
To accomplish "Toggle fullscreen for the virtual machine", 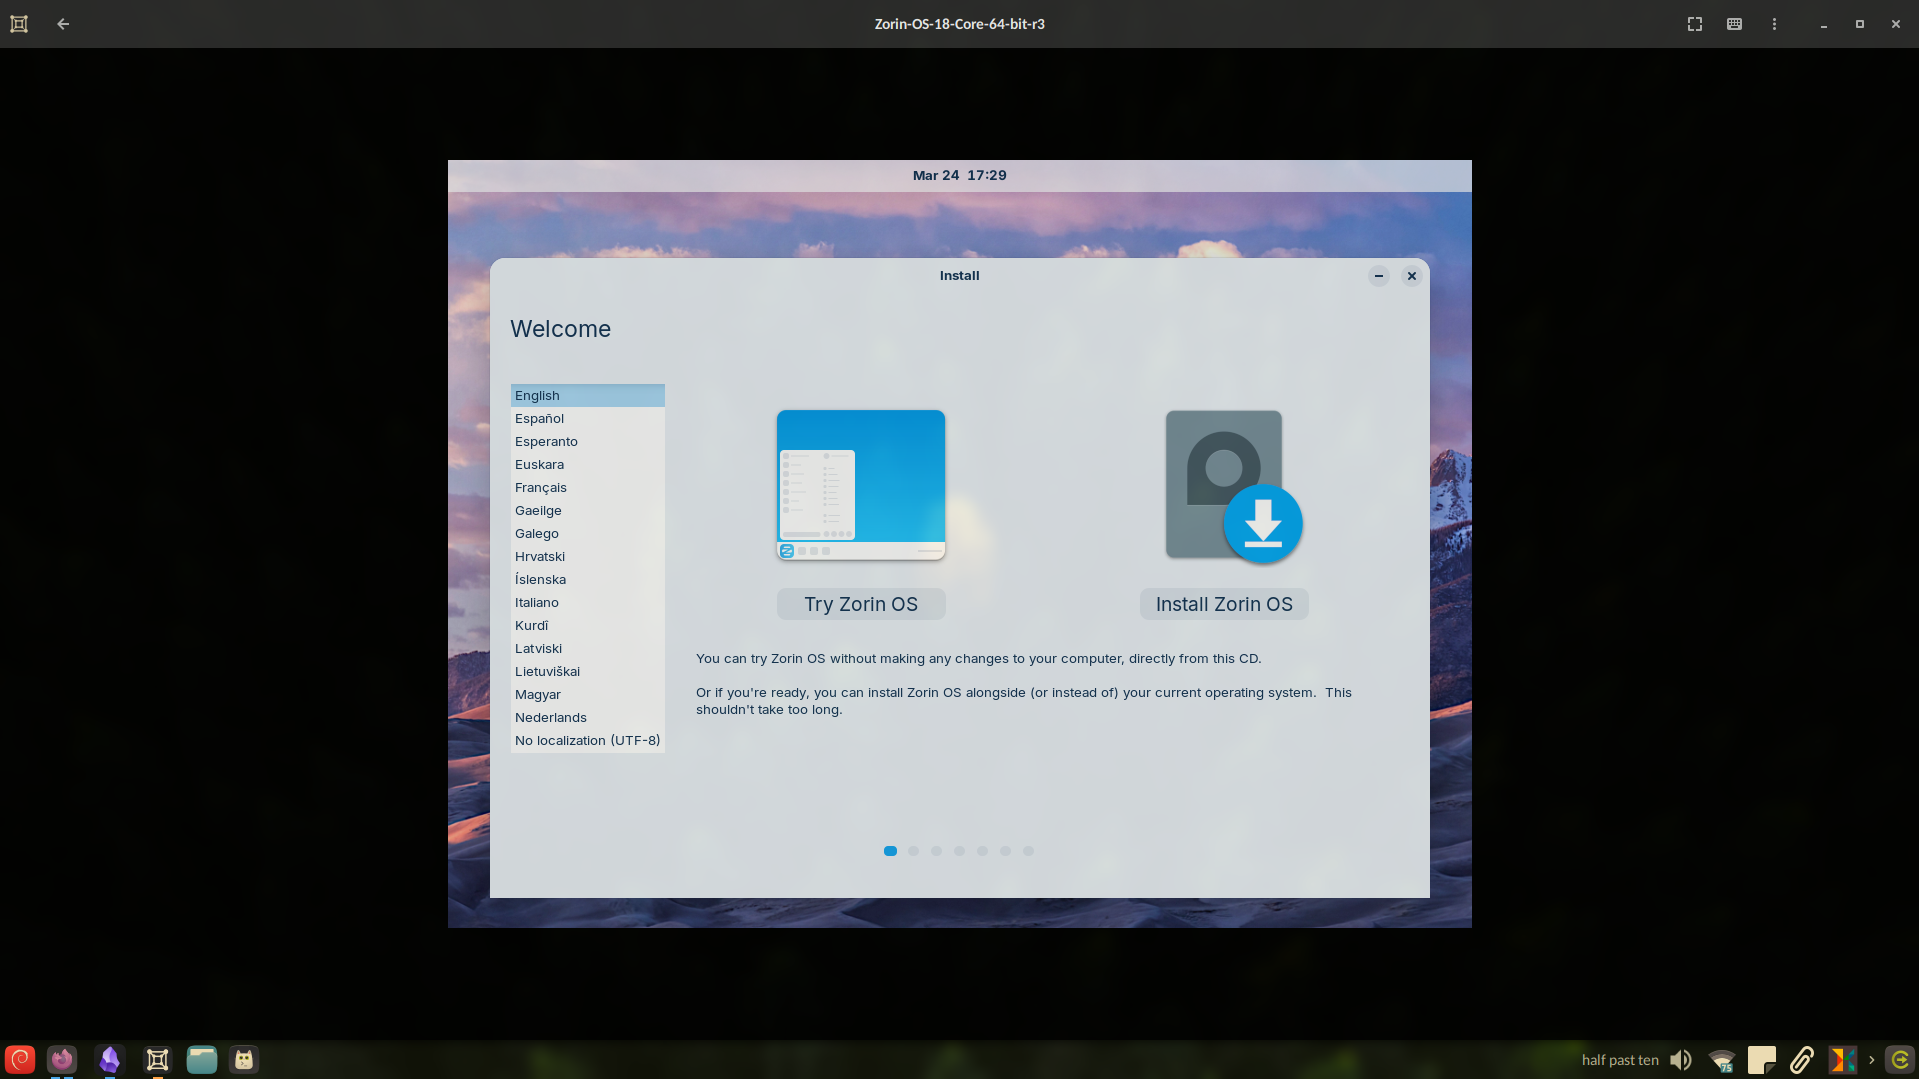I will (x=1695, y=24).
